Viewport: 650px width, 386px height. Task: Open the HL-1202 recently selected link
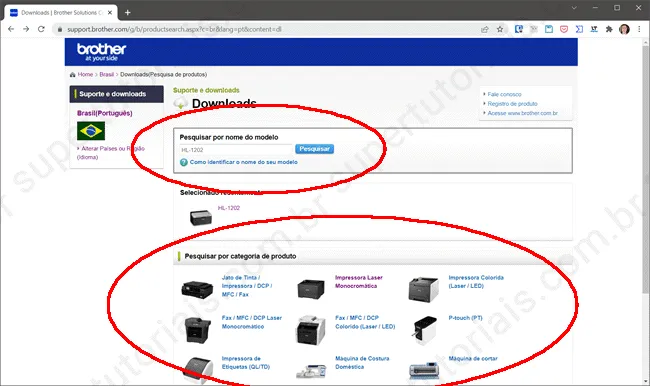click(x=229, y=208)
